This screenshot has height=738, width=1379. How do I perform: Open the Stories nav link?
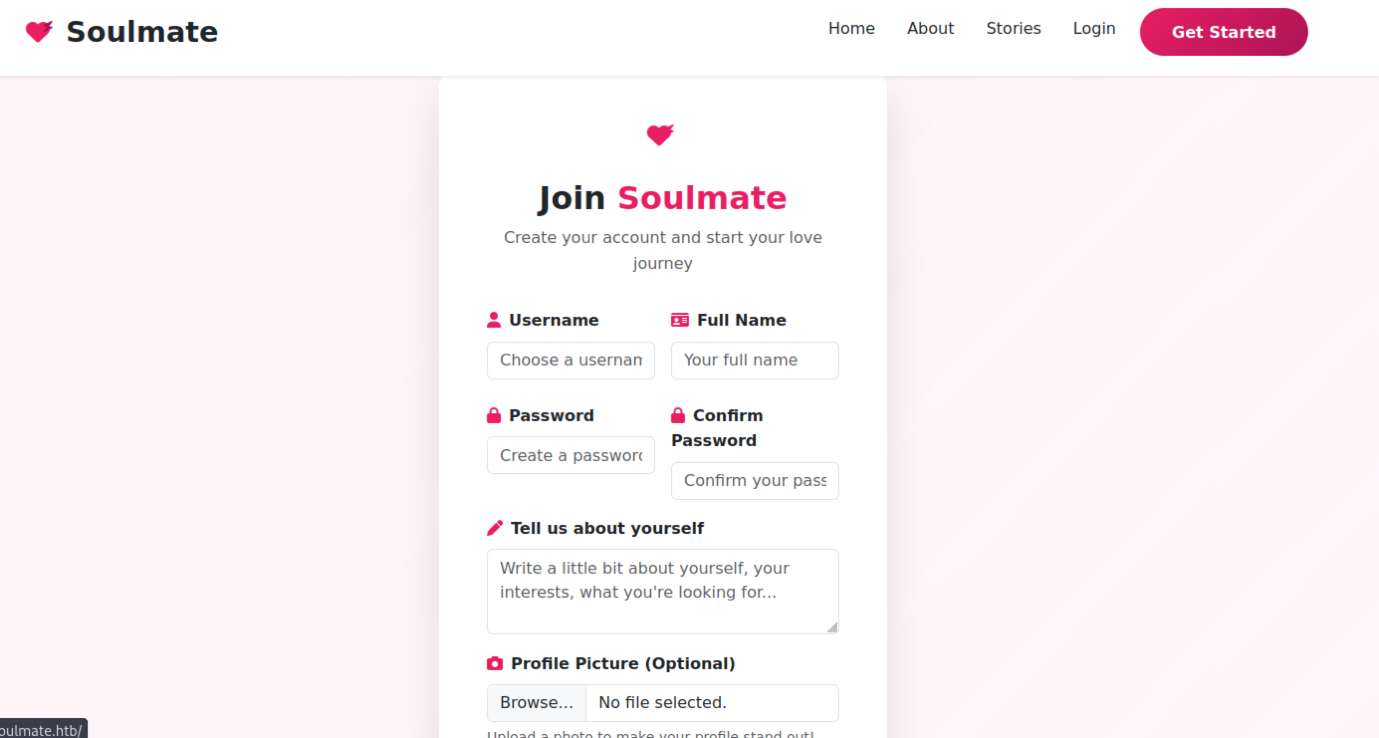tap(1013, 29)
